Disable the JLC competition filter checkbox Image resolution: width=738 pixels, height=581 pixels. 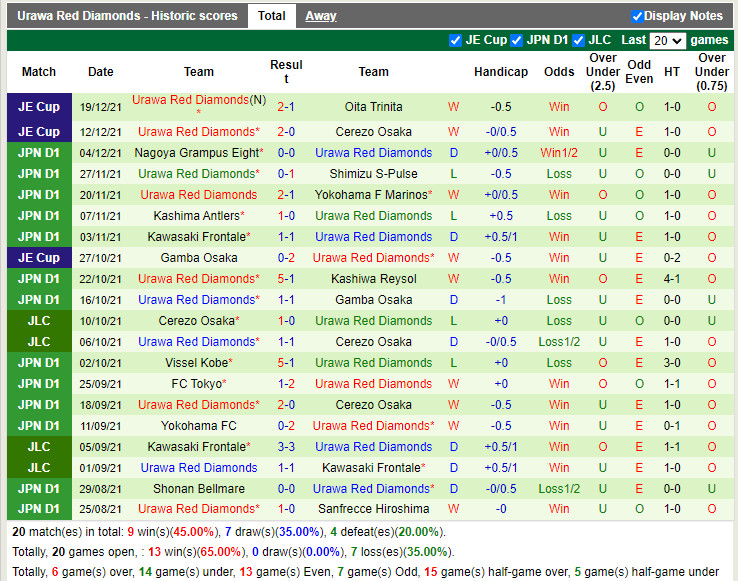tap(577, 40)
